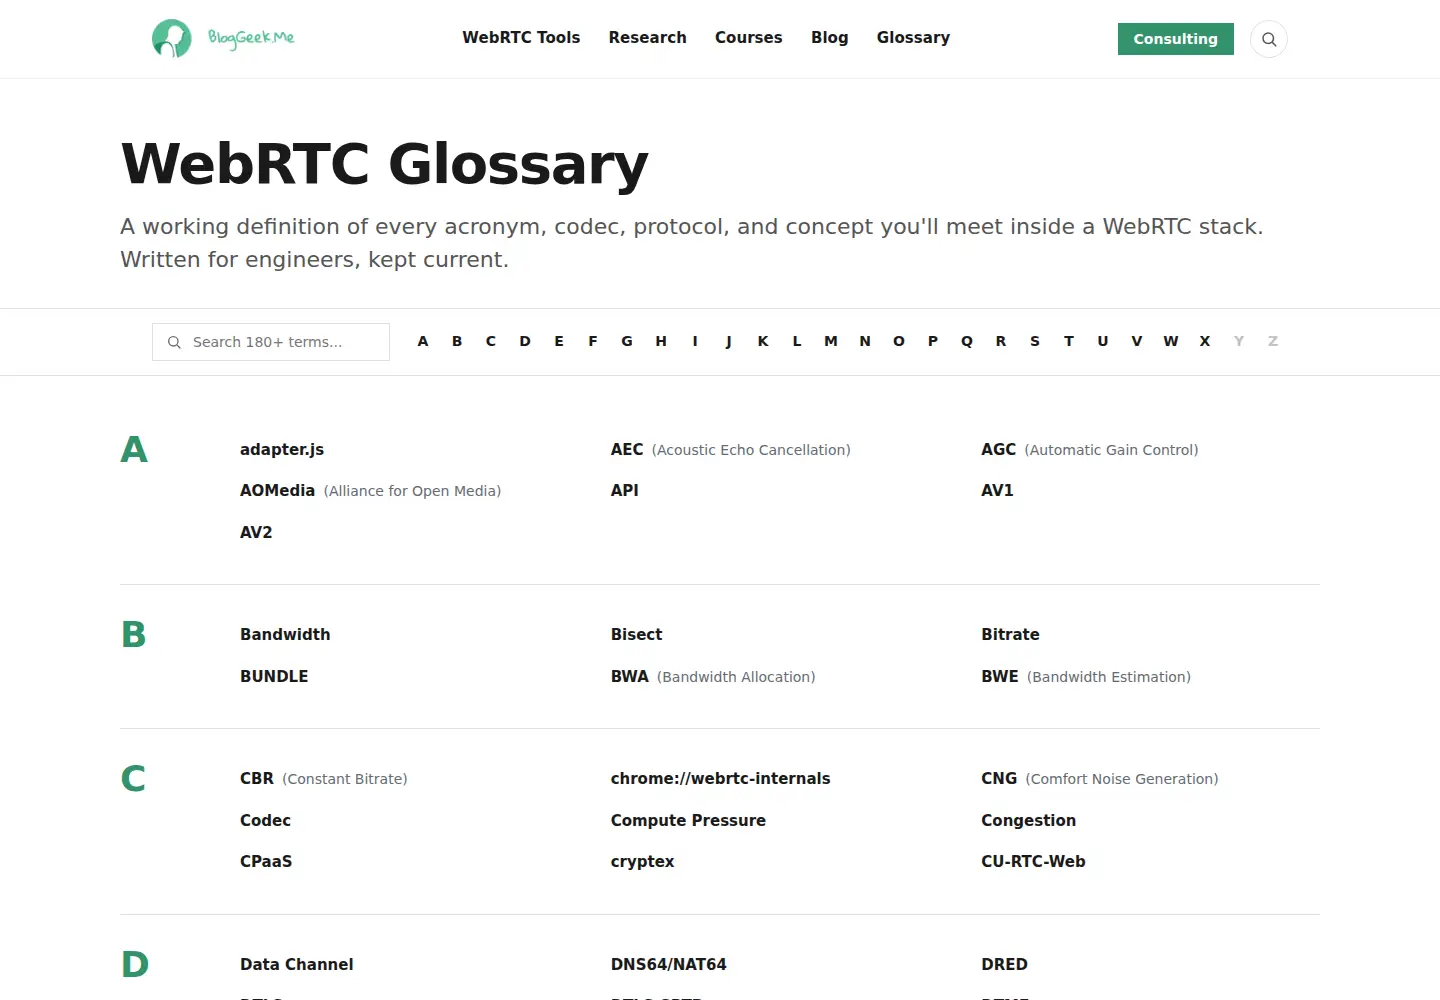View the AV1 glossary entry
Screen dimensions: 1440x1000
(x=997, y=491)
